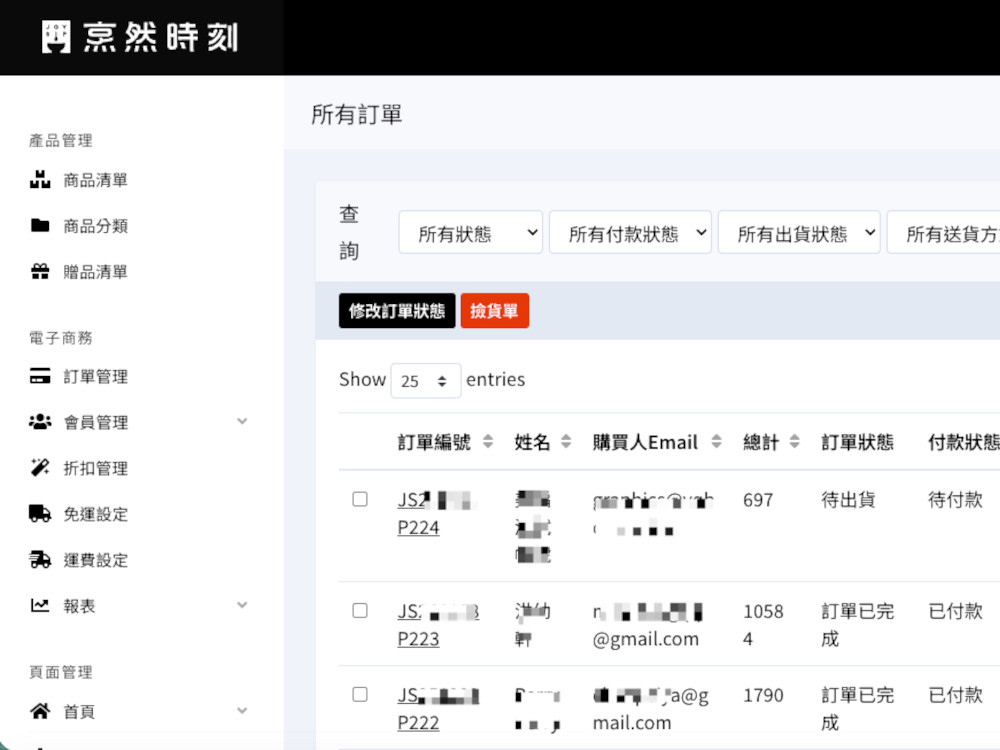
Task: Open 訂單管理 menu item
Action: point(96,377)
